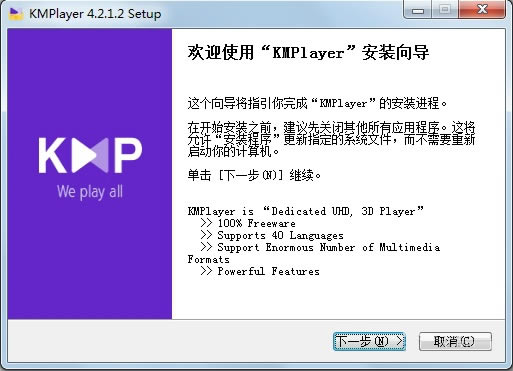Click the greyed-out maximize button
This screenshot has width=513, height=371.
coord(445,10)
